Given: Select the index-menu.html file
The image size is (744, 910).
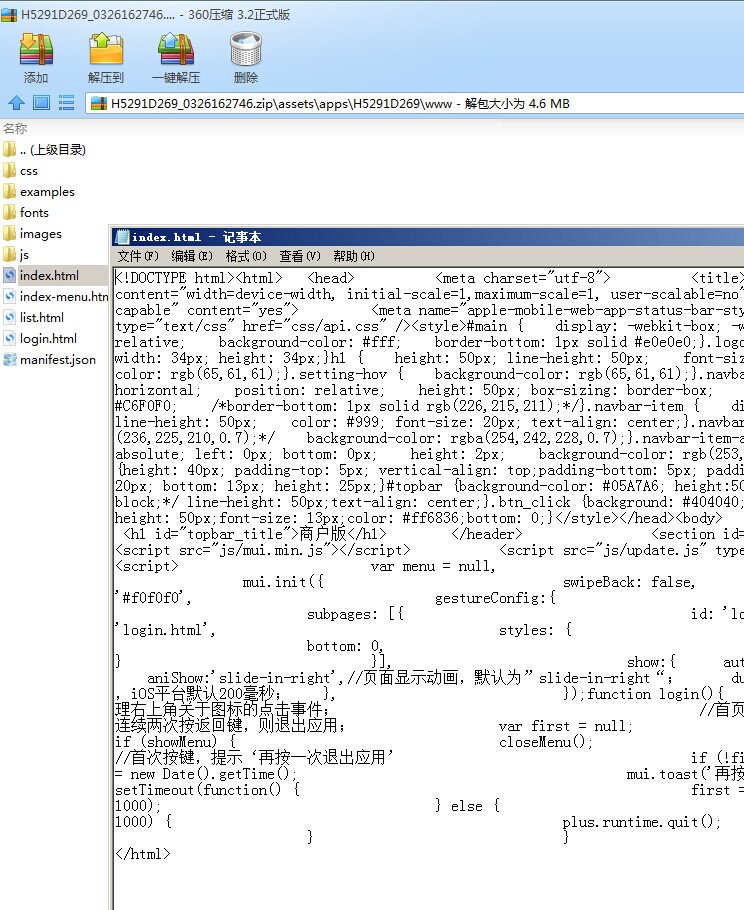Looking at the screenshot, I should 56,296.
